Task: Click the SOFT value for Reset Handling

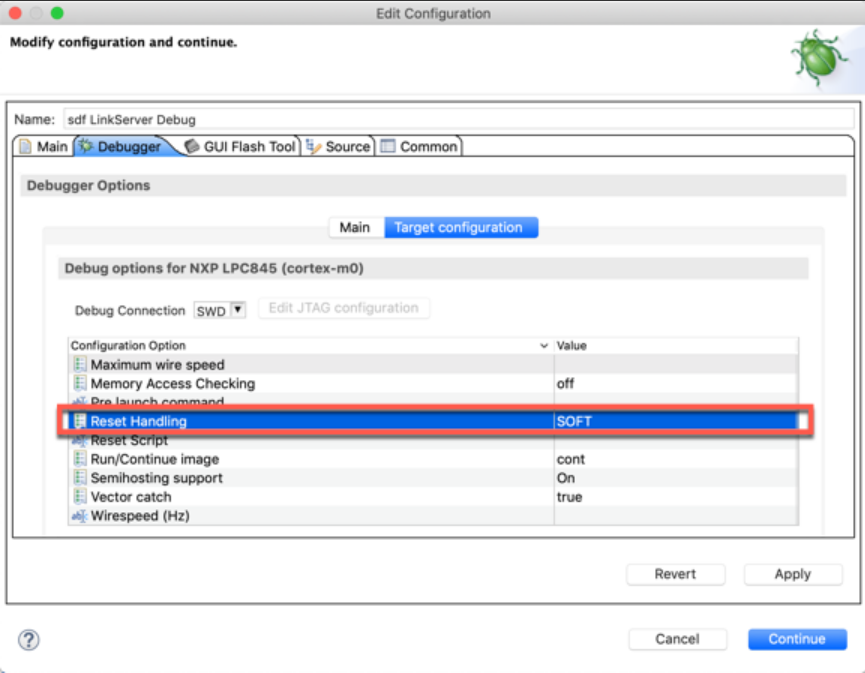Action: pyautogui.click(x=574, y=422)
